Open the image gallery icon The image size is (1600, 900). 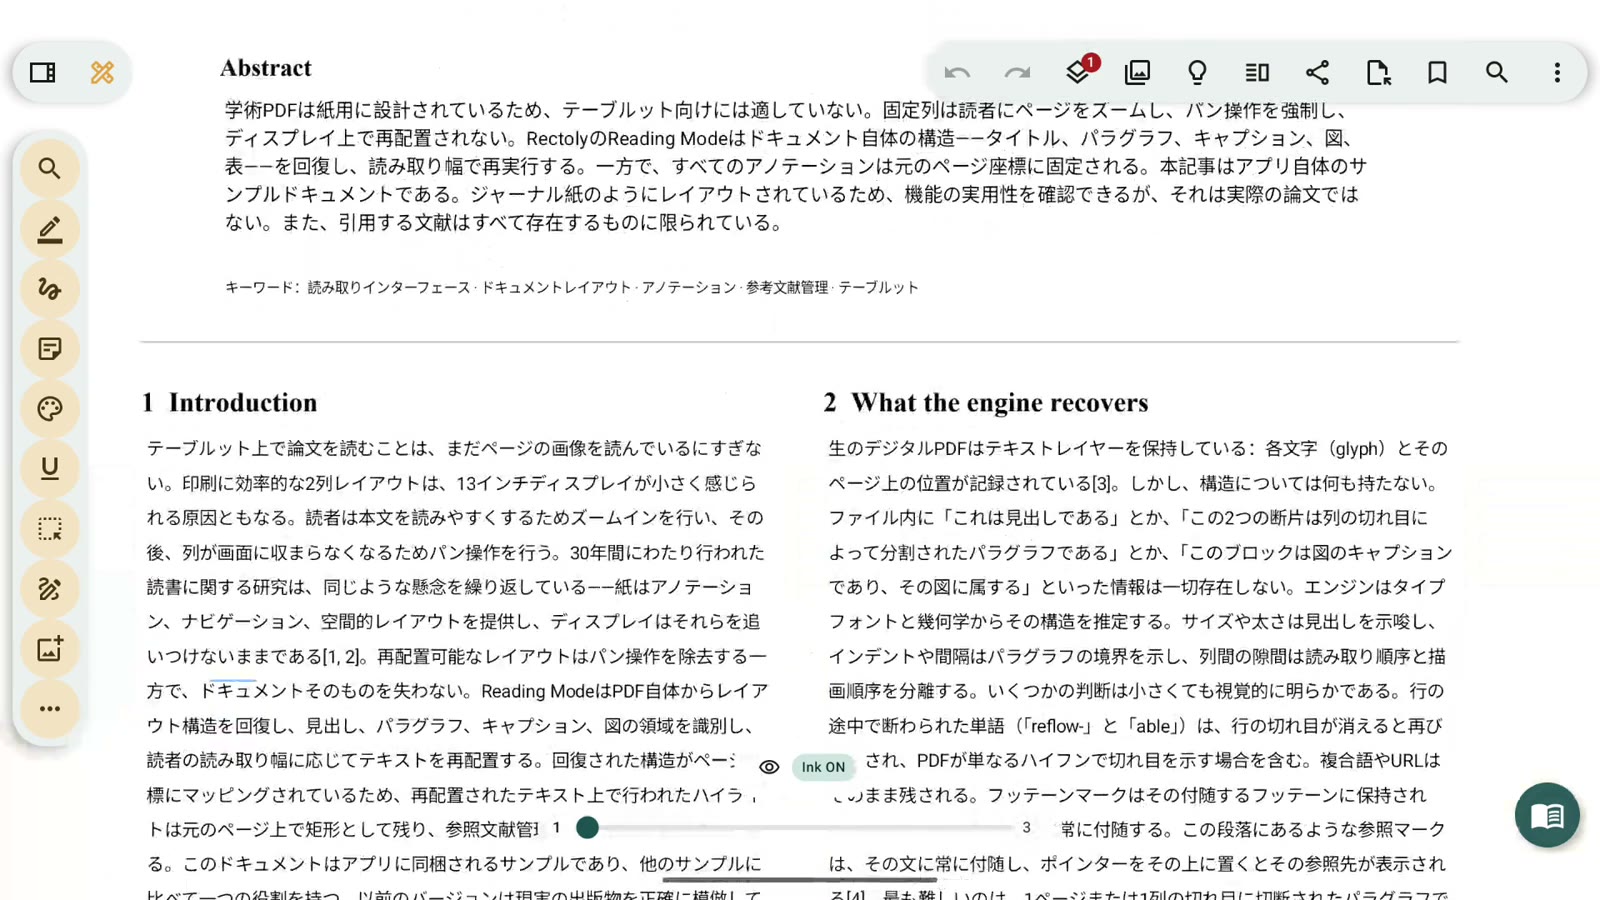[x=1138, y=72]
